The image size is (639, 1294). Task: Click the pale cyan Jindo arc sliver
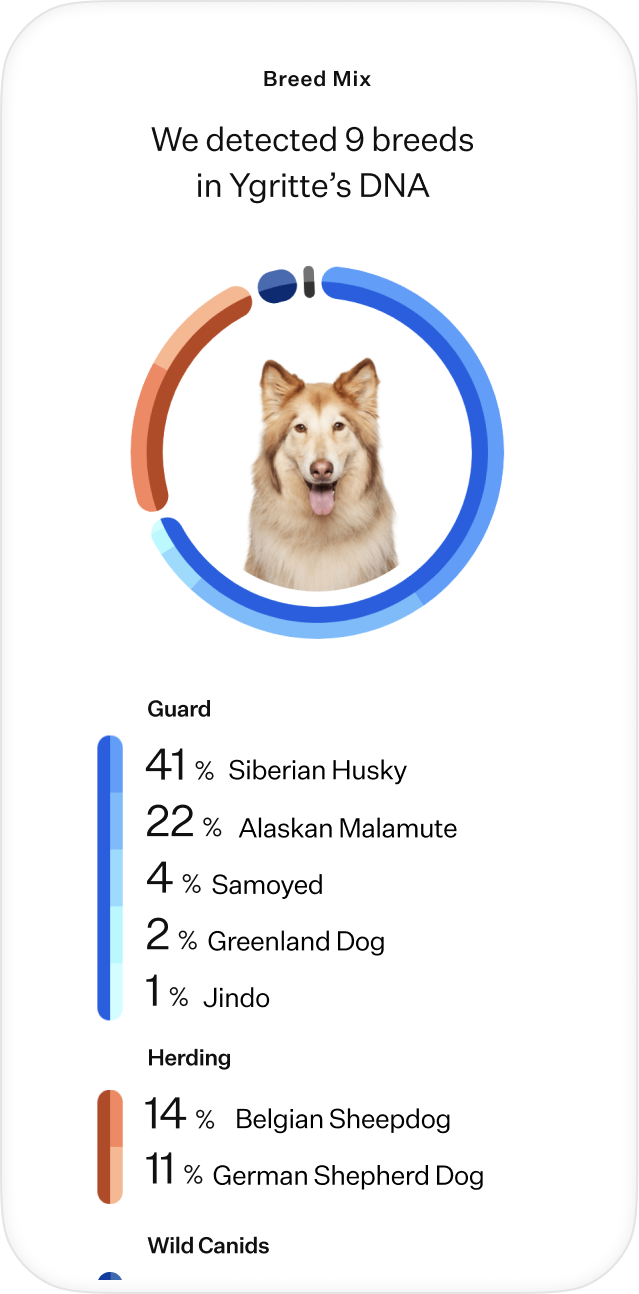(162, 535)
